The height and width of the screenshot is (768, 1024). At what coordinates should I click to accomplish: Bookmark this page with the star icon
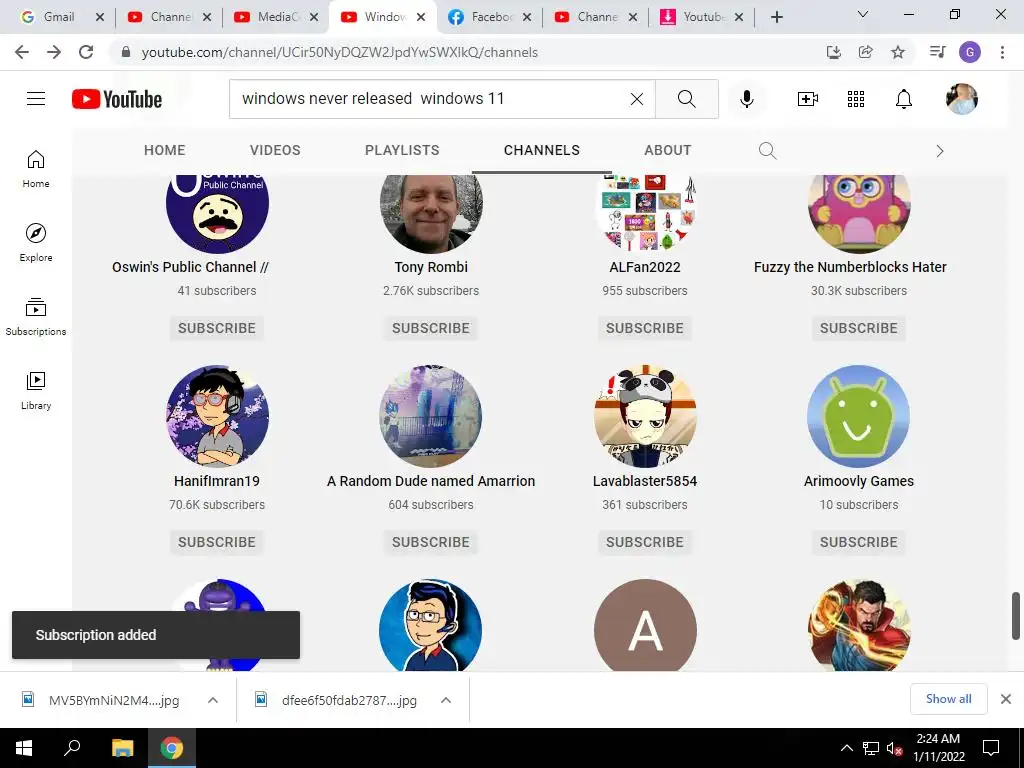898,52
